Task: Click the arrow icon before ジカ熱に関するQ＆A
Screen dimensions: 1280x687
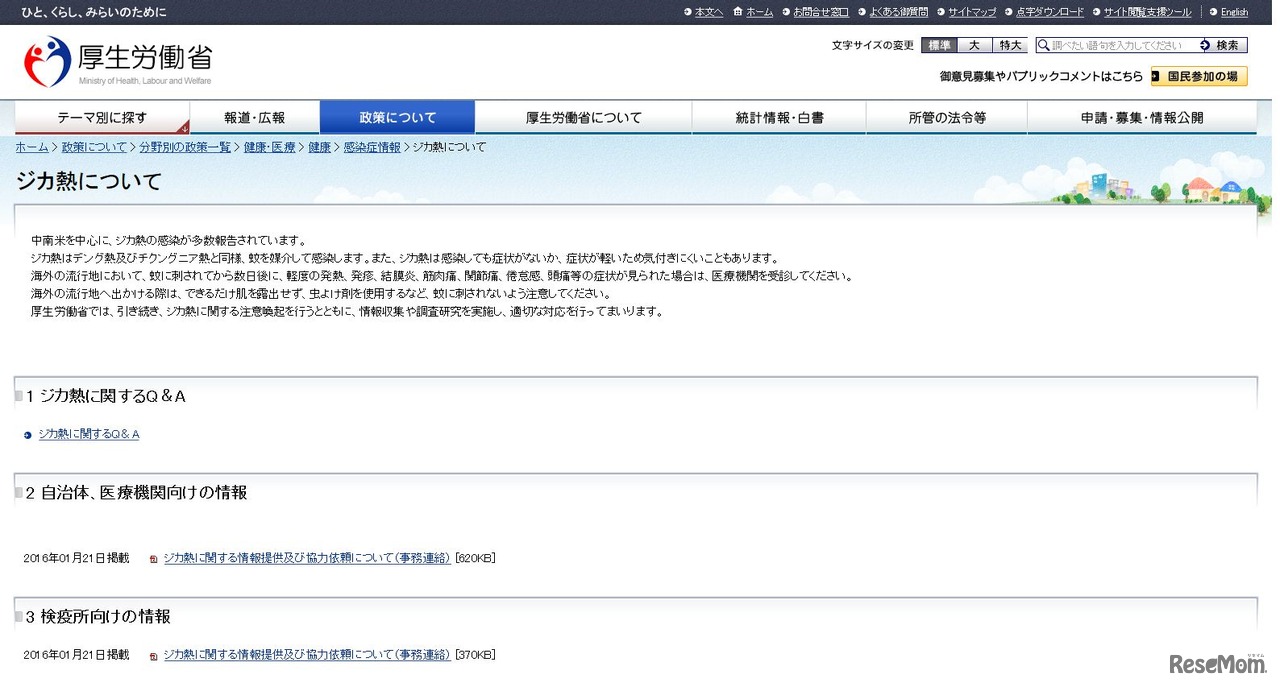Action: click(x=26, y=434)
